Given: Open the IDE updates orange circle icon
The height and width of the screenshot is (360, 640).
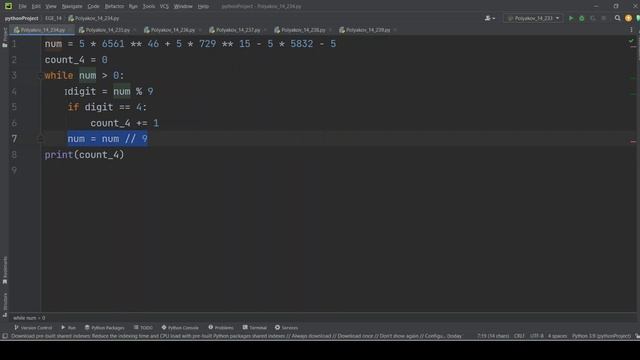Looking at the screenshot, I should [628, 18].
